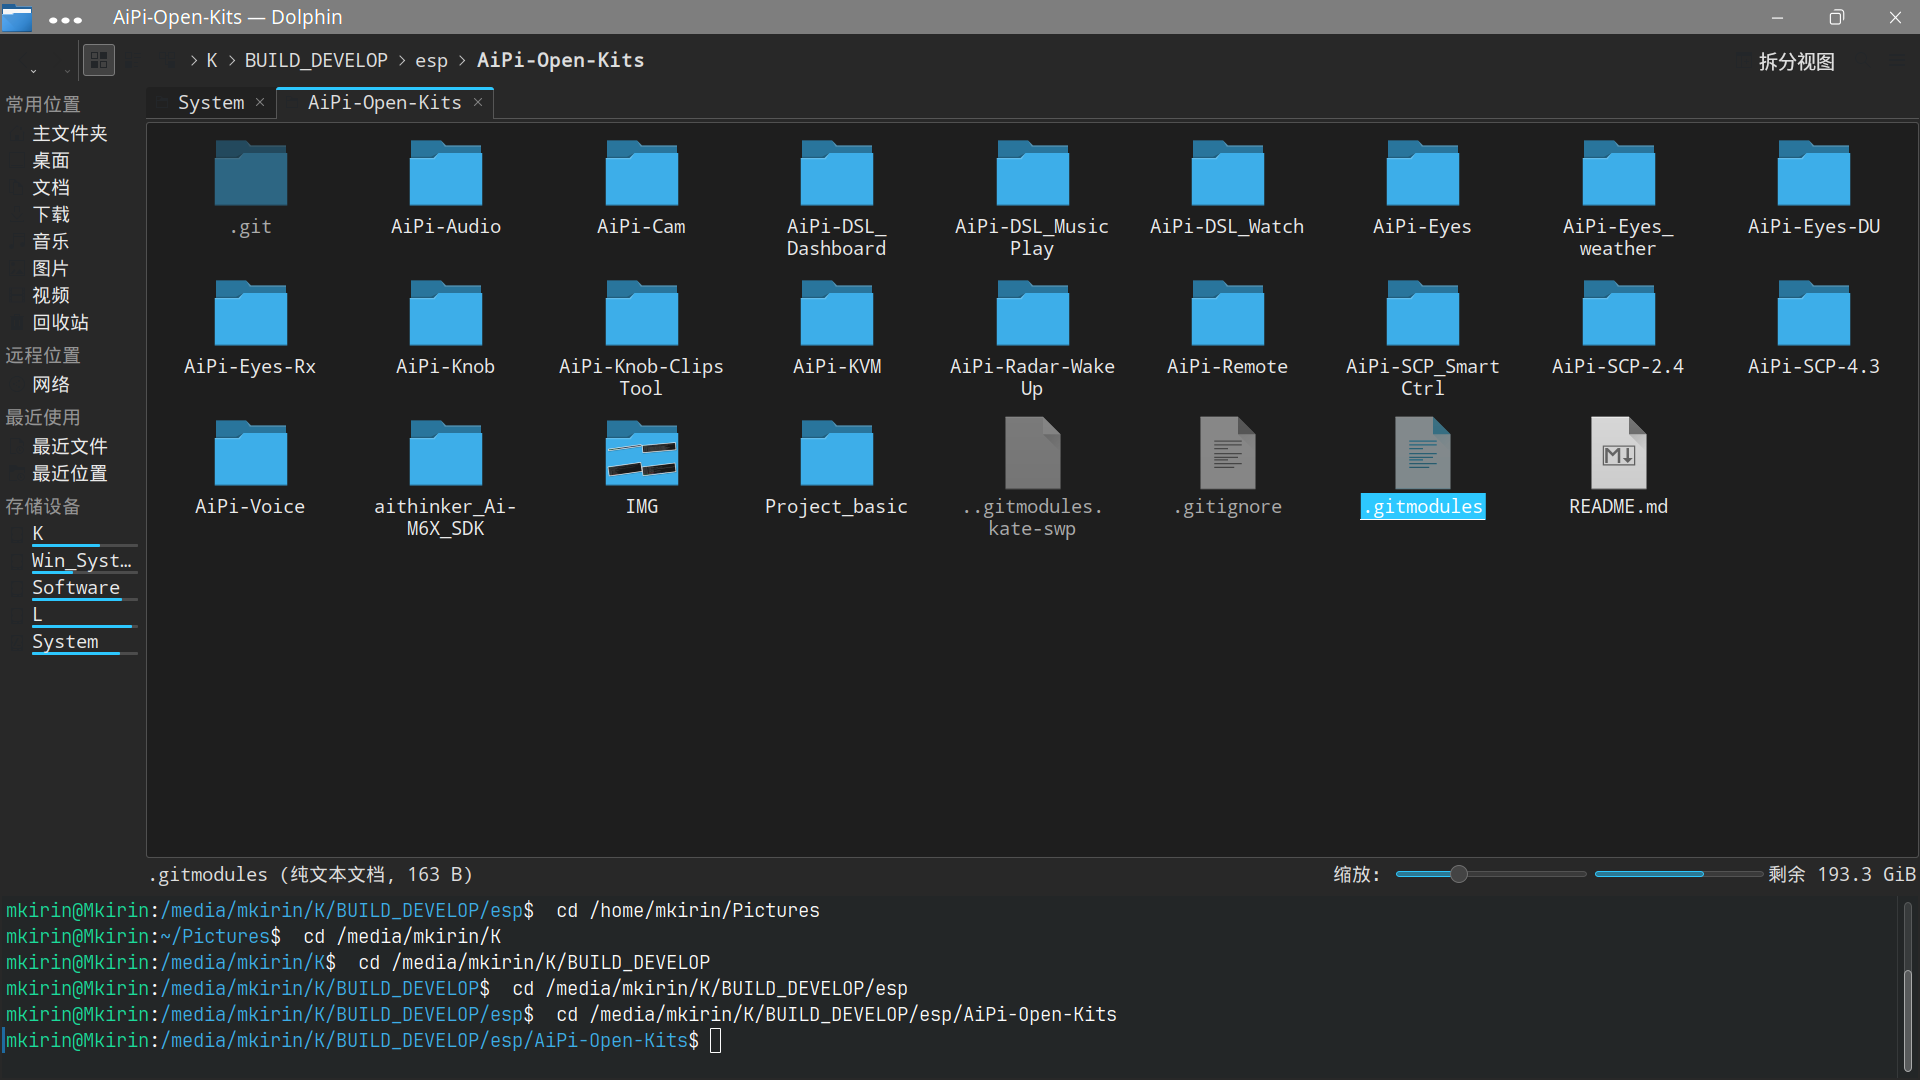The height and width of the screenshot is (1080, 1920).
Task: Click the Dolphin folder icon in title bar
Action: (17, 17)
